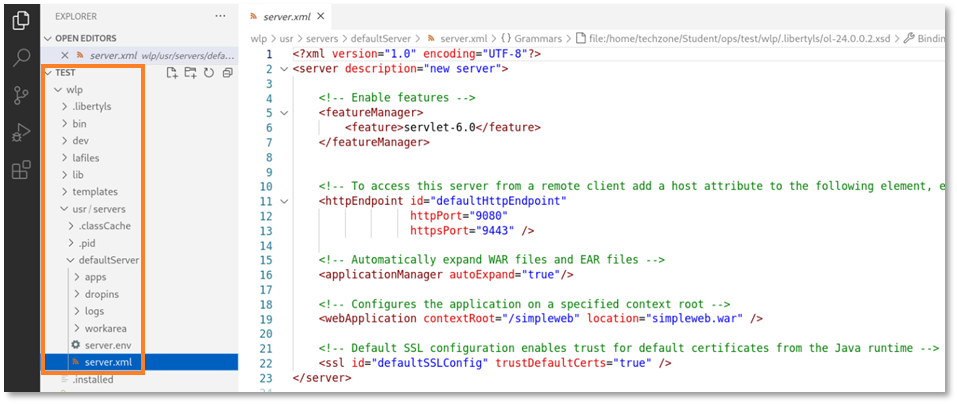Select server.env file in tree

tap(109, 344)
